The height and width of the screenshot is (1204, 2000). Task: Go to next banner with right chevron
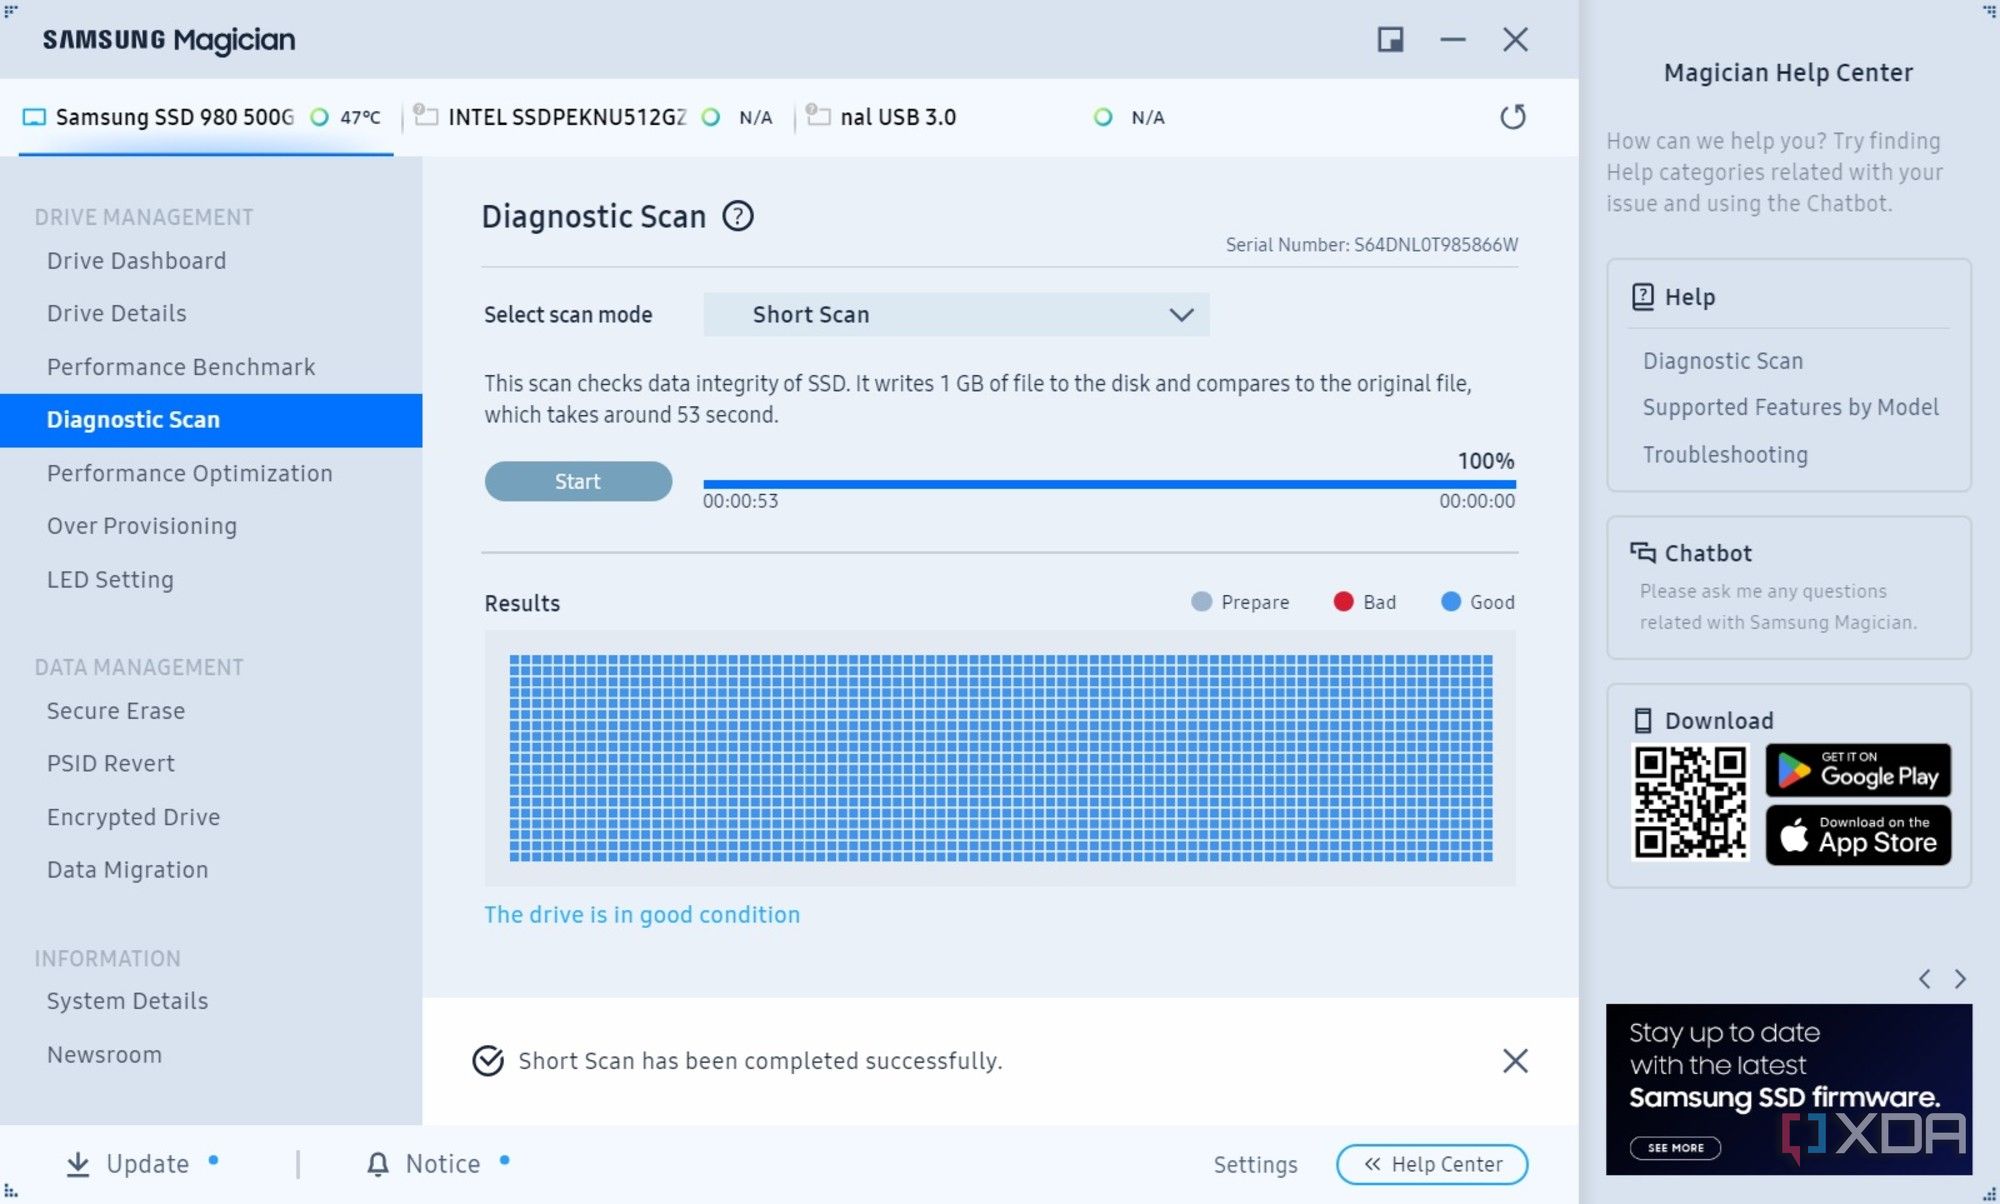(x=1960, y=979)
